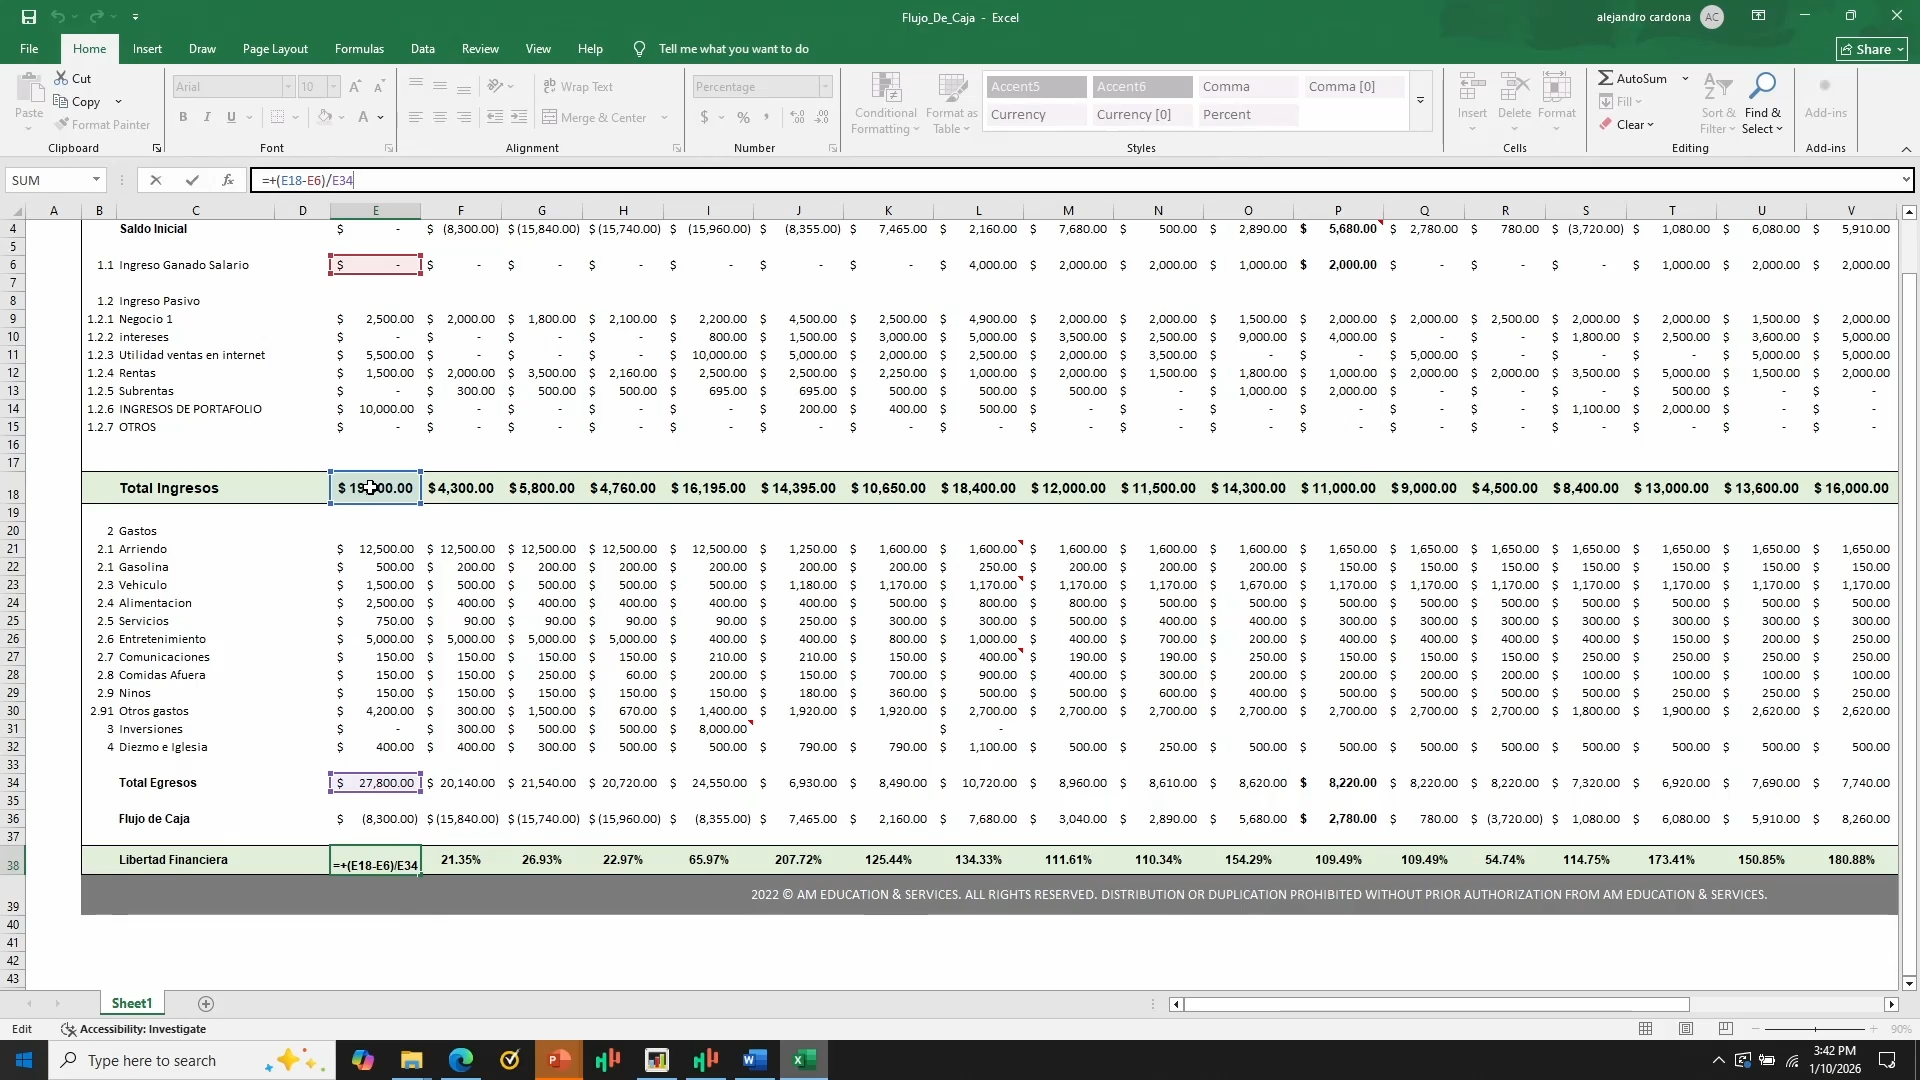Open the Name Box dropdown arrow
The image size is (1920, 1080).
(x=96, y=180)
